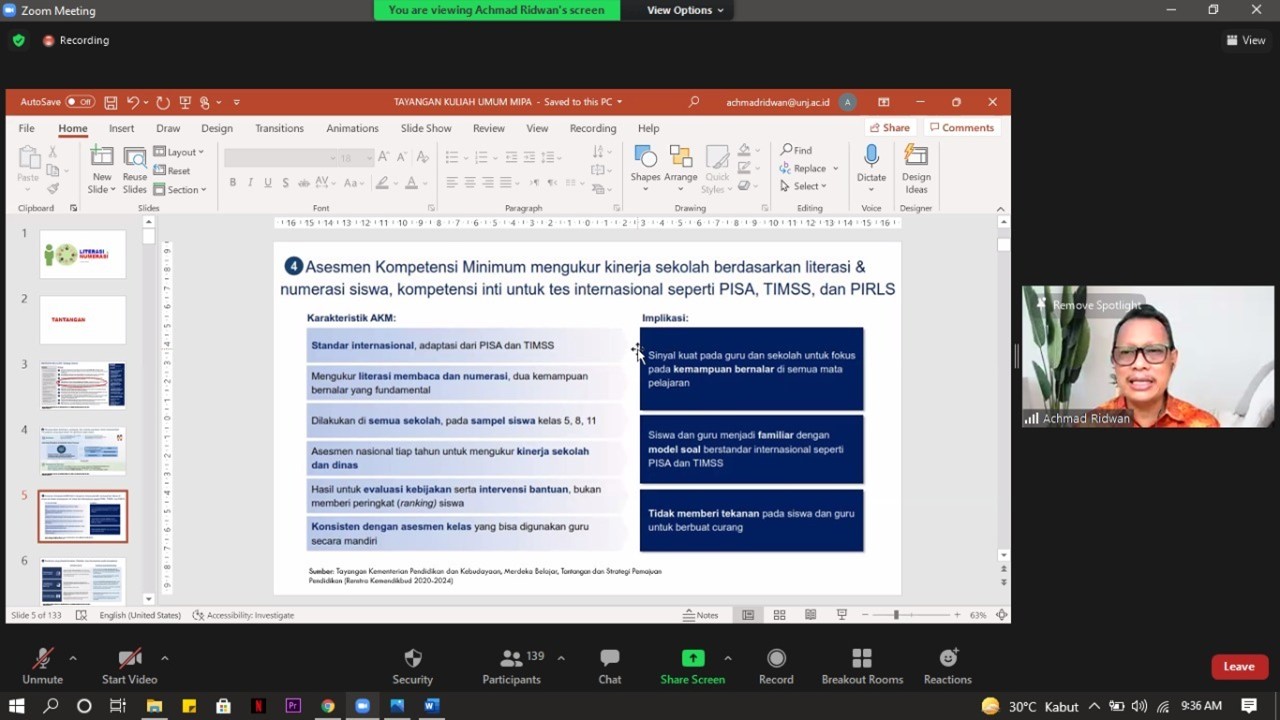Click the Dictate microphone icon
The width and height of the screenshot is (1280, 720).
(x=871, y=157)
